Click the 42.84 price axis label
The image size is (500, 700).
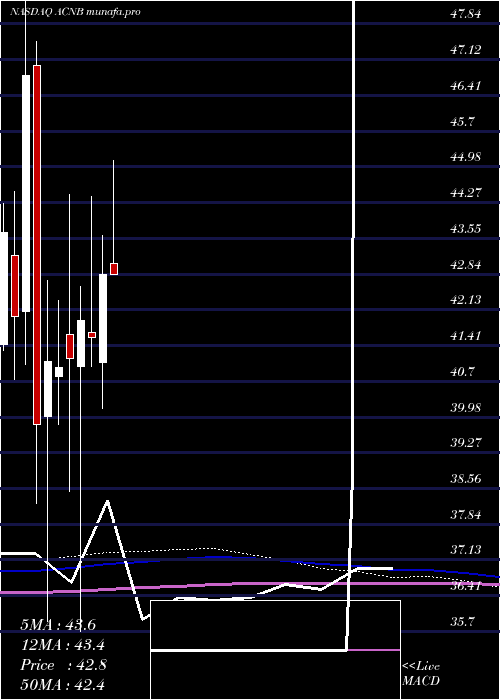click(465, 265)
